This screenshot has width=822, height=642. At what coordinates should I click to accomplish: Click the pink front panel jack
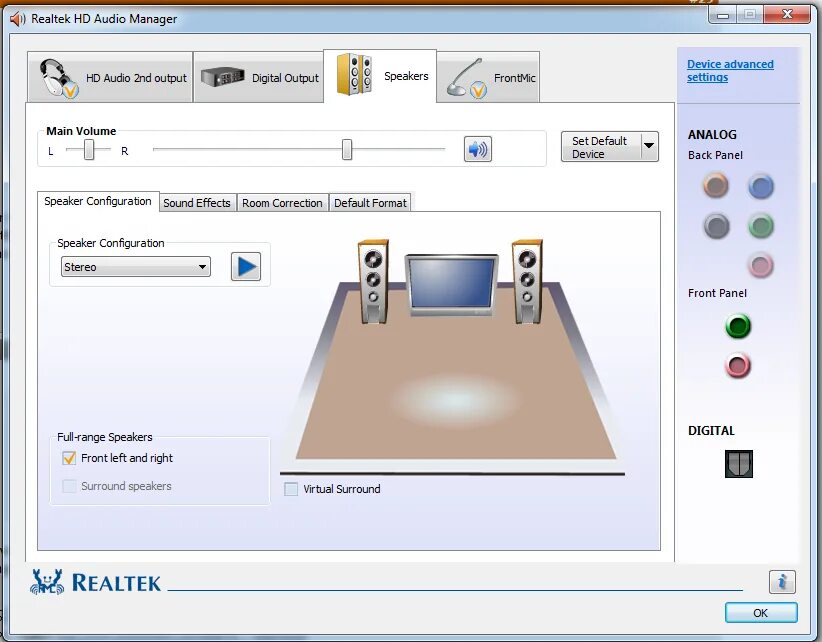[738, 365]
